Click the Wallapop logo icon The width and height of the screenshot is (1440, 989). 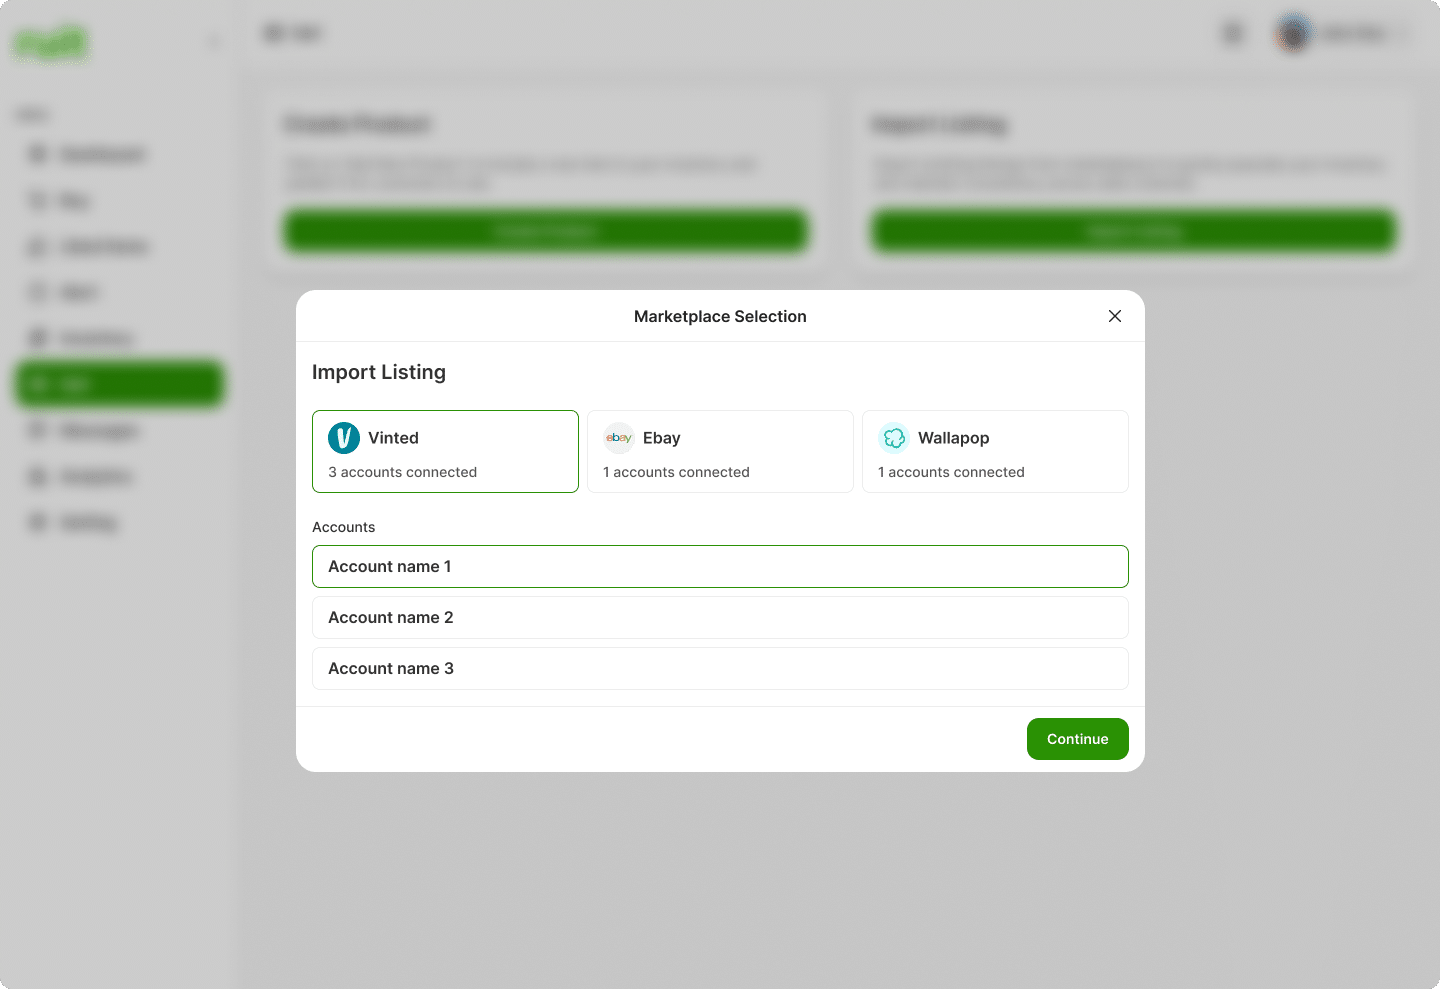click(x=894, y=438)
